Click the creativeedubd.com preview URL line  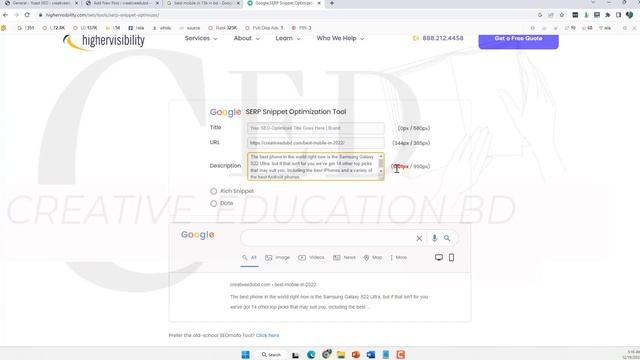(273, 284)
